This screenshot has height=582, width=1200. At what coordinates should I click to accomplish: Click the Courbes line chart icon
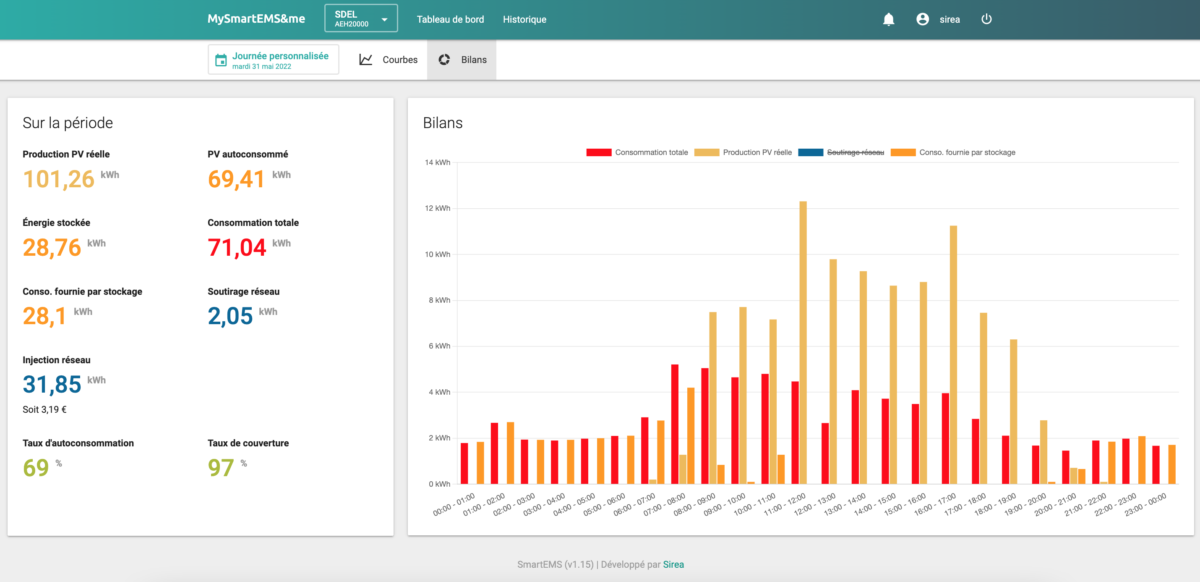click(x=366, y=60)
